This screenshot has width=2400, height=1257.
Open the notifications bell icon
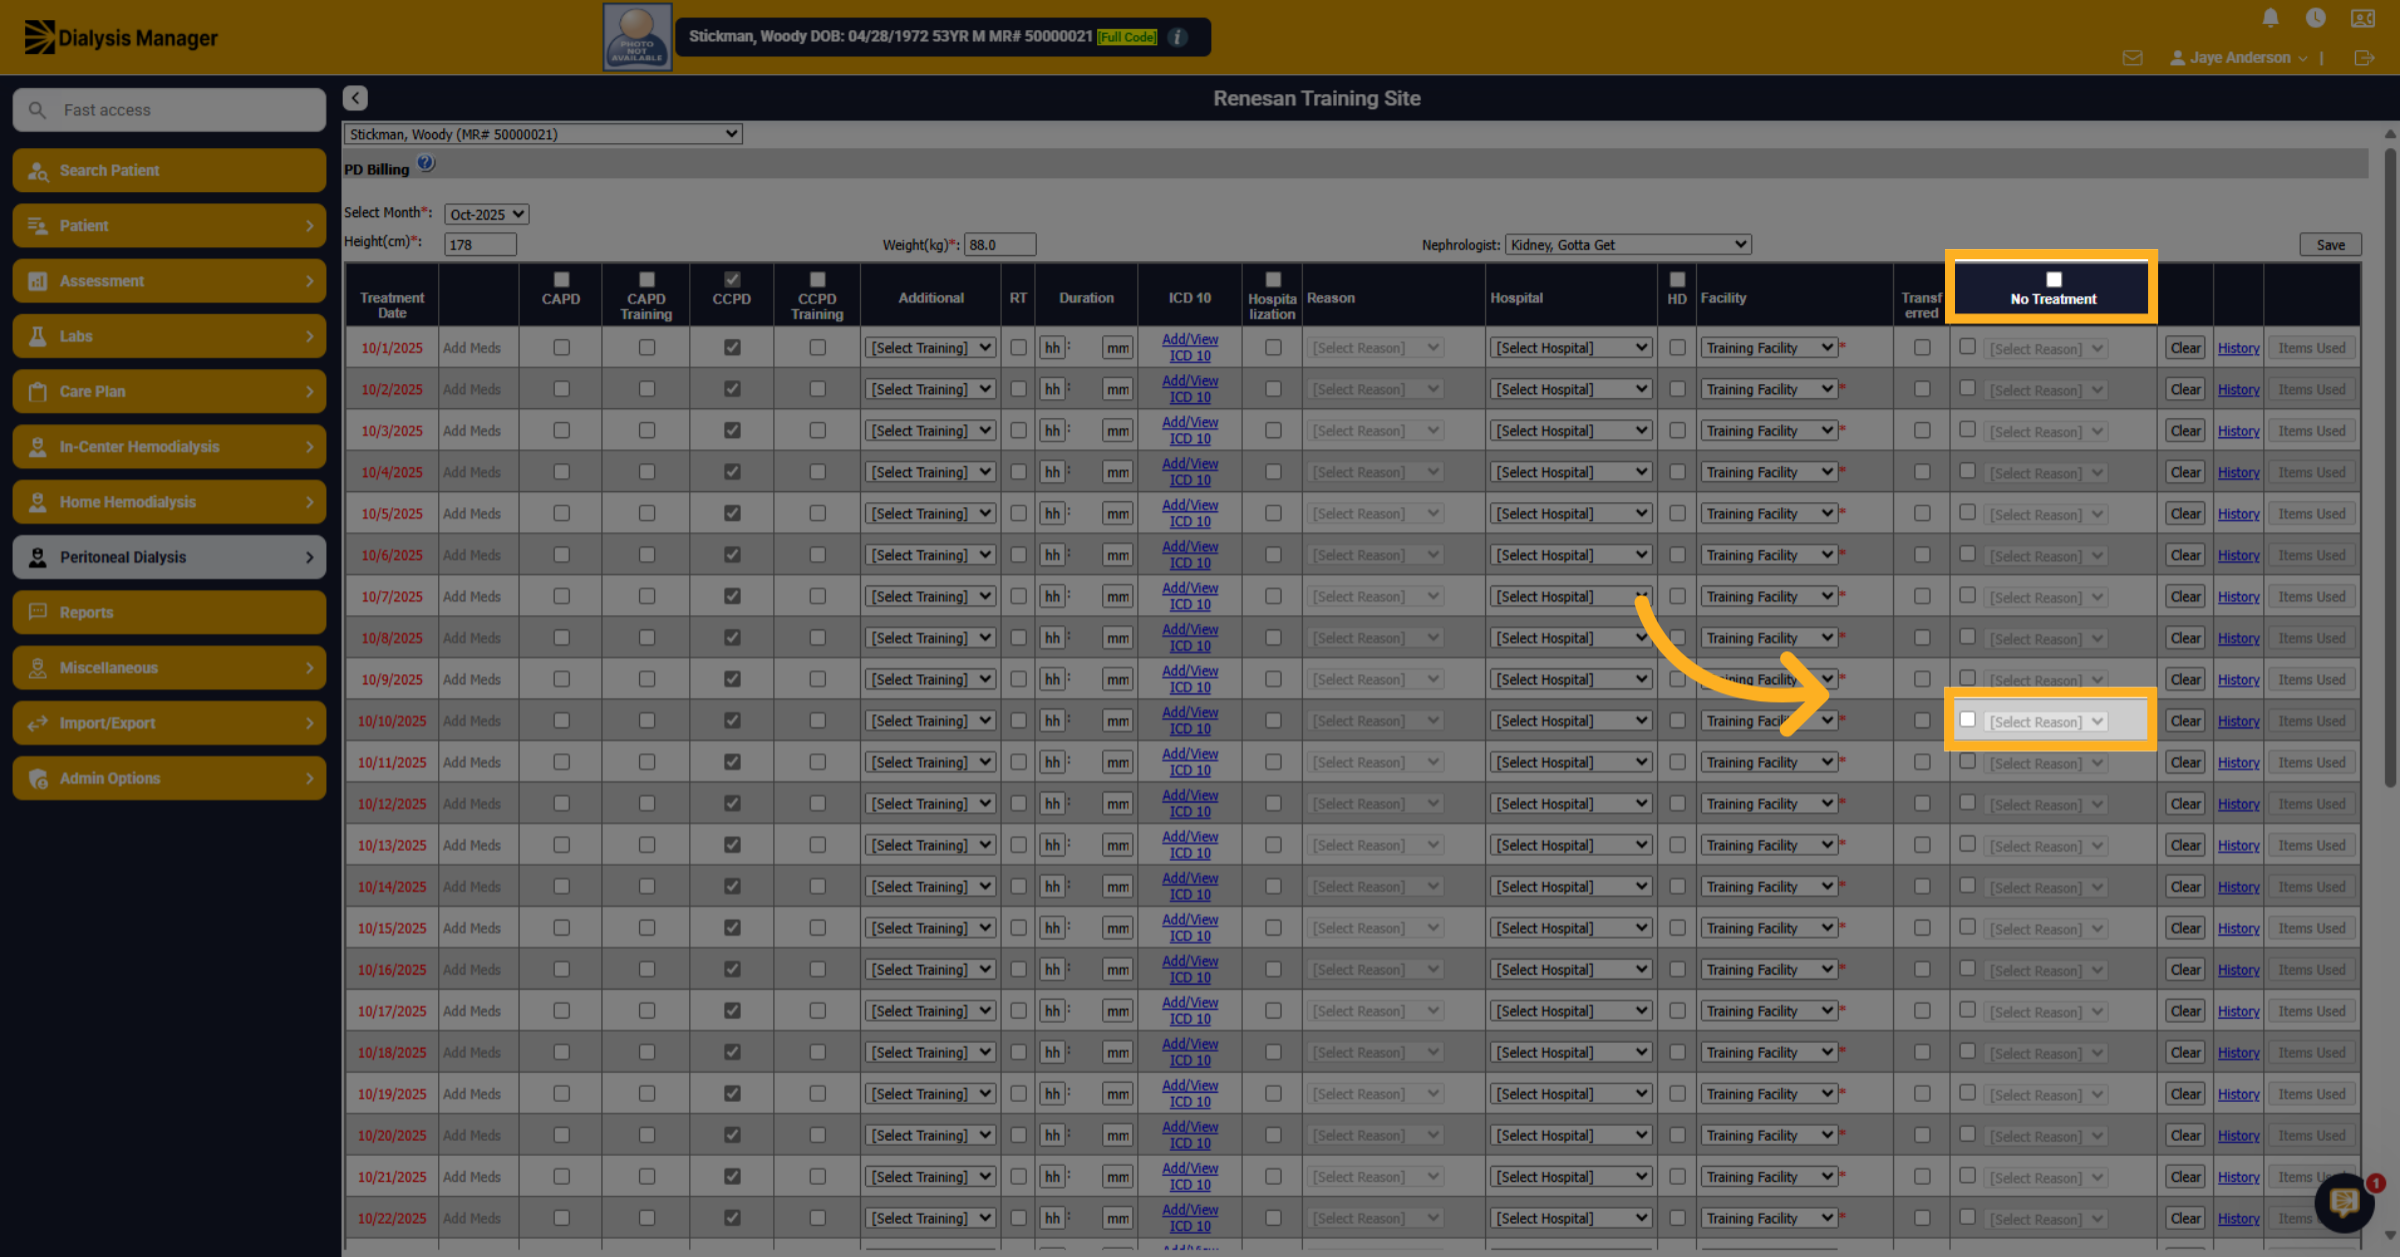(x=2270, y=18)
